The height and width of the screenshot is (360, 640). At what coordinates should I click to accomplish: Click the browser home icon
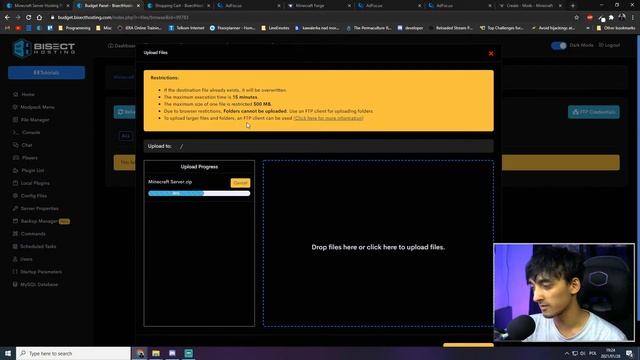point(39,18)
